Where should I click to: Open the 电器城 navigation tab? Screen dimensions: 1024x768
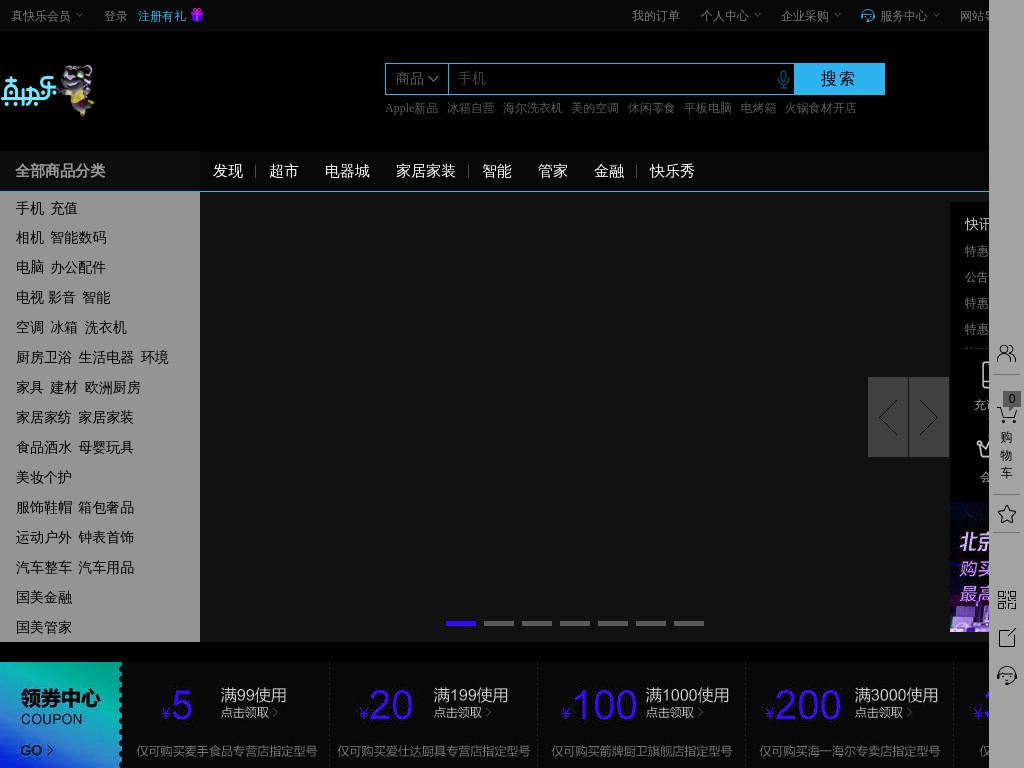pos(347,171)
